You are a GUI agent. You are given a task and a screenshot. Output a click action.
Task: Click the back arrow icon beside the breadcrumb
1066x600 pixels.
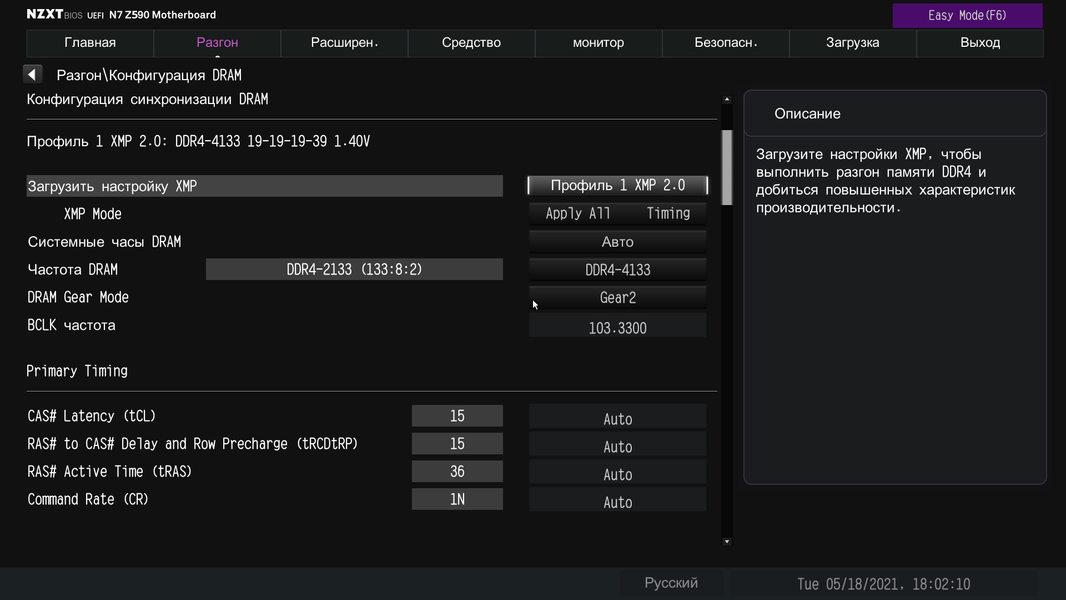pyautogui.click(x=32, y=75)
